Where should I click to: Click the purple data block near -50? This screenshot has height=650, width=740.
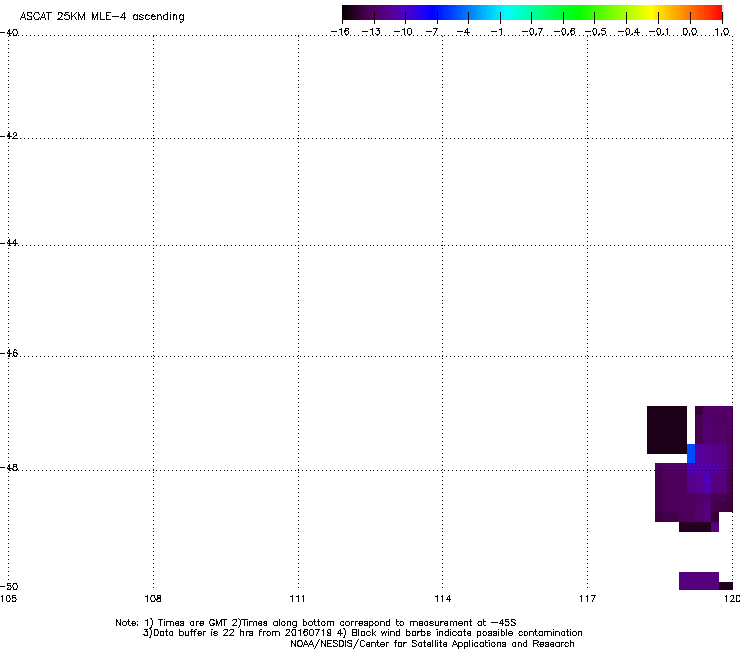coord(699,581)
